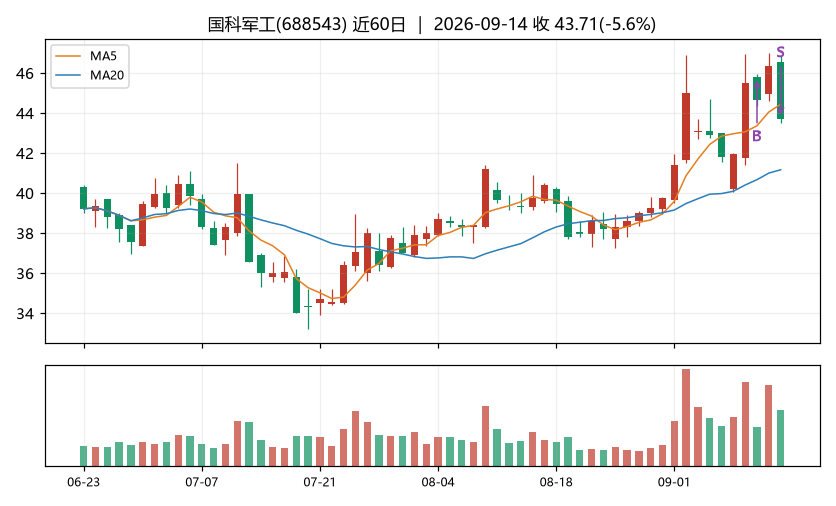Click the x-axis date label 09-01
Viewport: 836px width, 506px height.
point(674,483)
